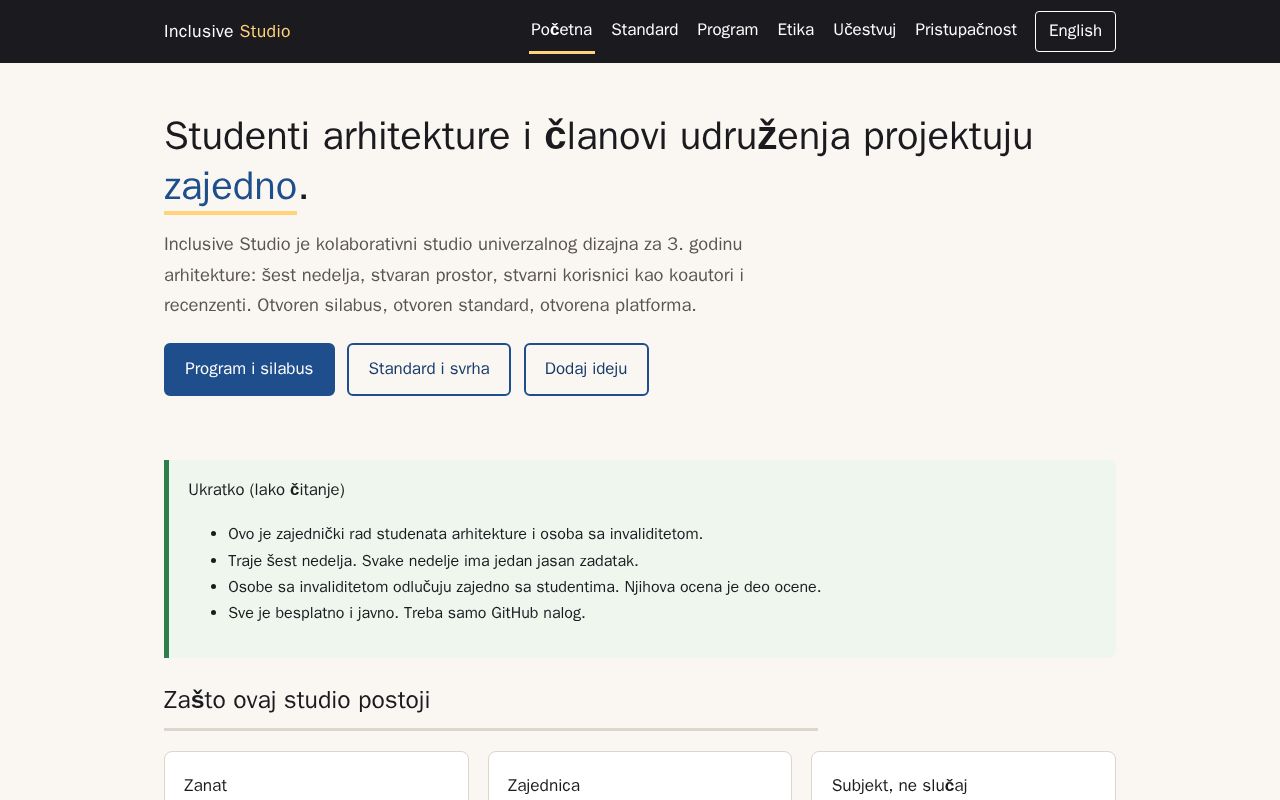
Task: Click the highlighted word 'zajedno' in heading
Action: (x=231, y=187)
